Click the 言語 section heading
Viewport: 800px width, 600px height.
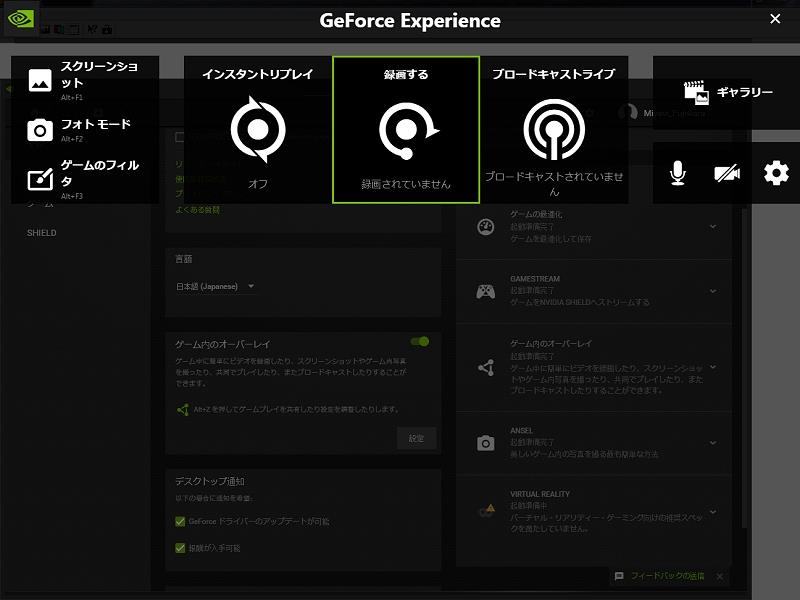point(184,259)
